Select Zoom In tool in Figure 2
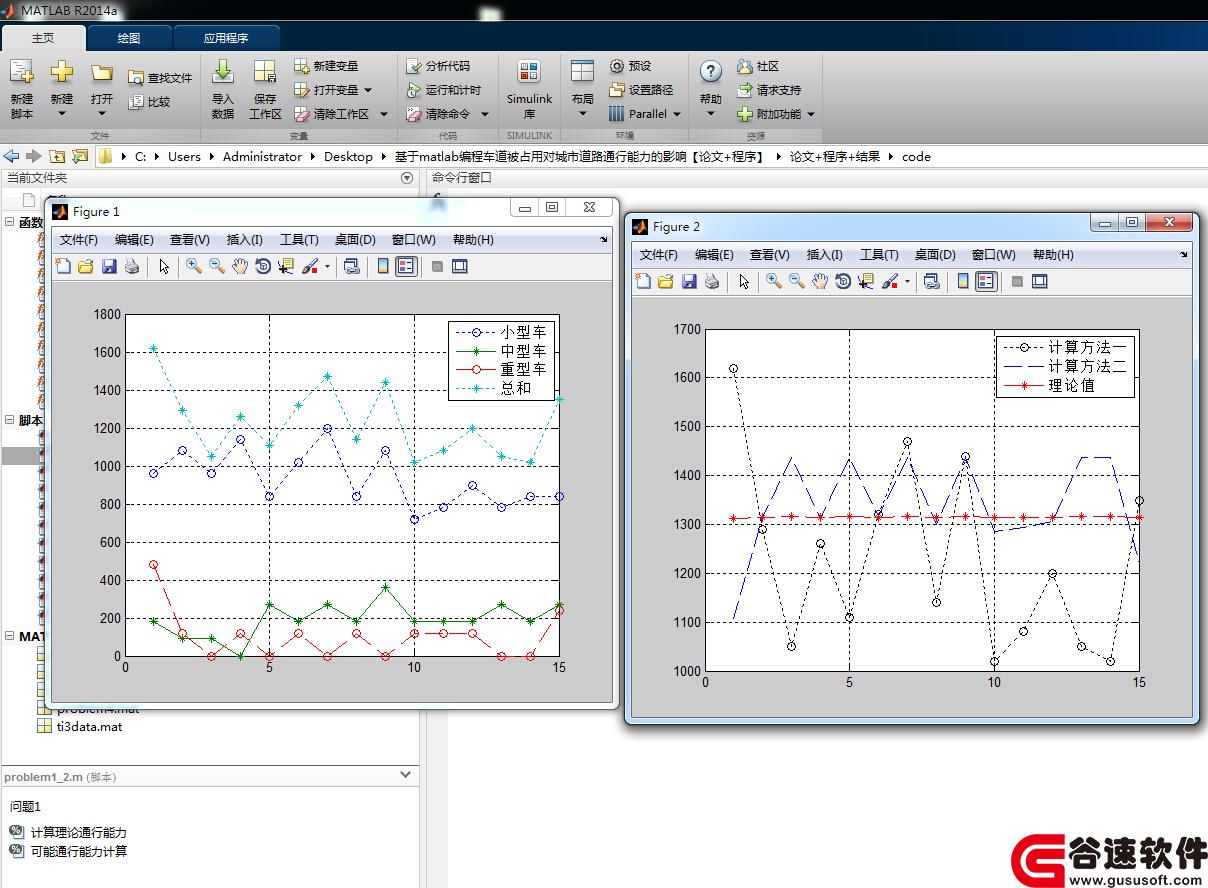The image size is (1208, 888). tap(773, 282)
